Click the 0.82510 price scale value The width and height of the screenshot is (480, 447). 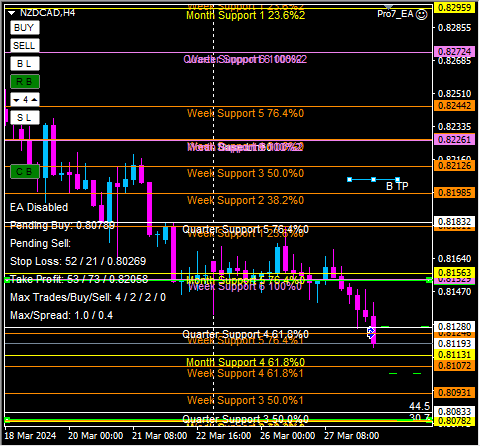point(455,94)
